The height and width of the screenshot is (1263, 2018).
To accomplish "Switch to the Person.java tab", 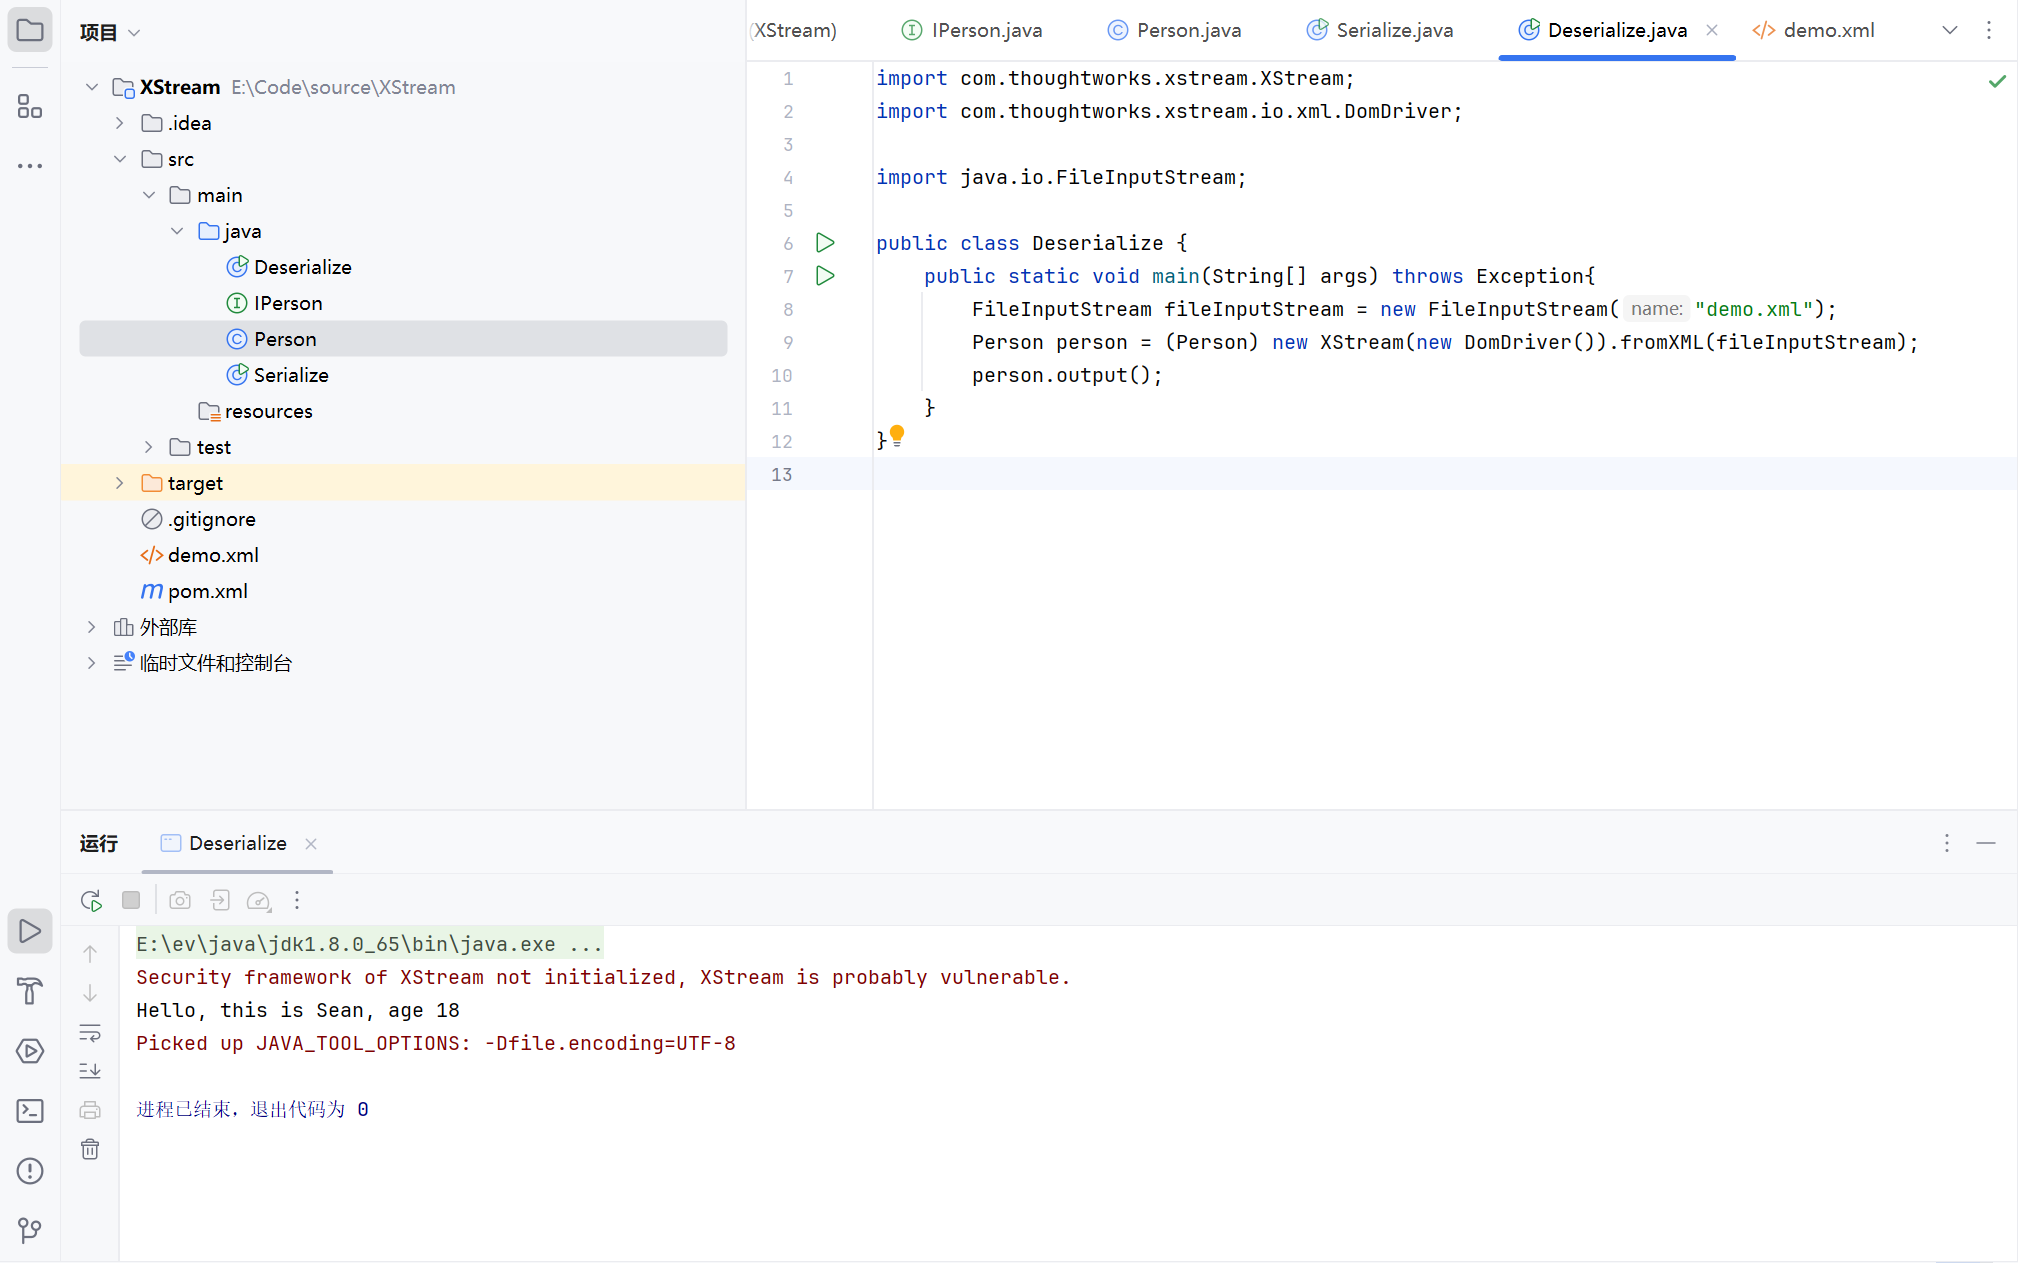I will point(1174,30).
